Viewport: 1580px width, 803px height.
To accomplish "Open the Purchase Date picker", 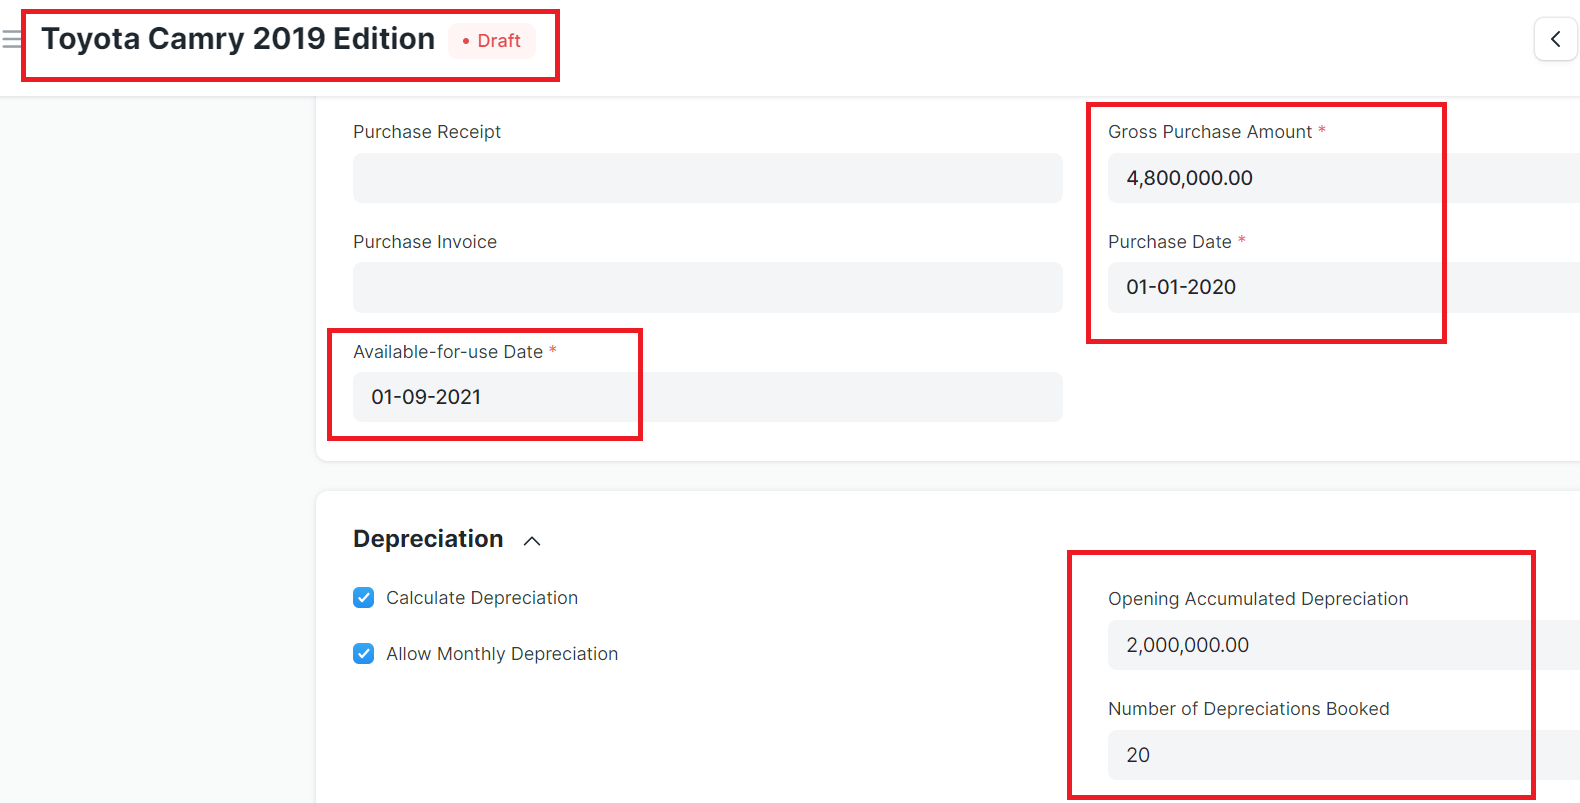I will pyautogui.click(x=1270, y=287).
